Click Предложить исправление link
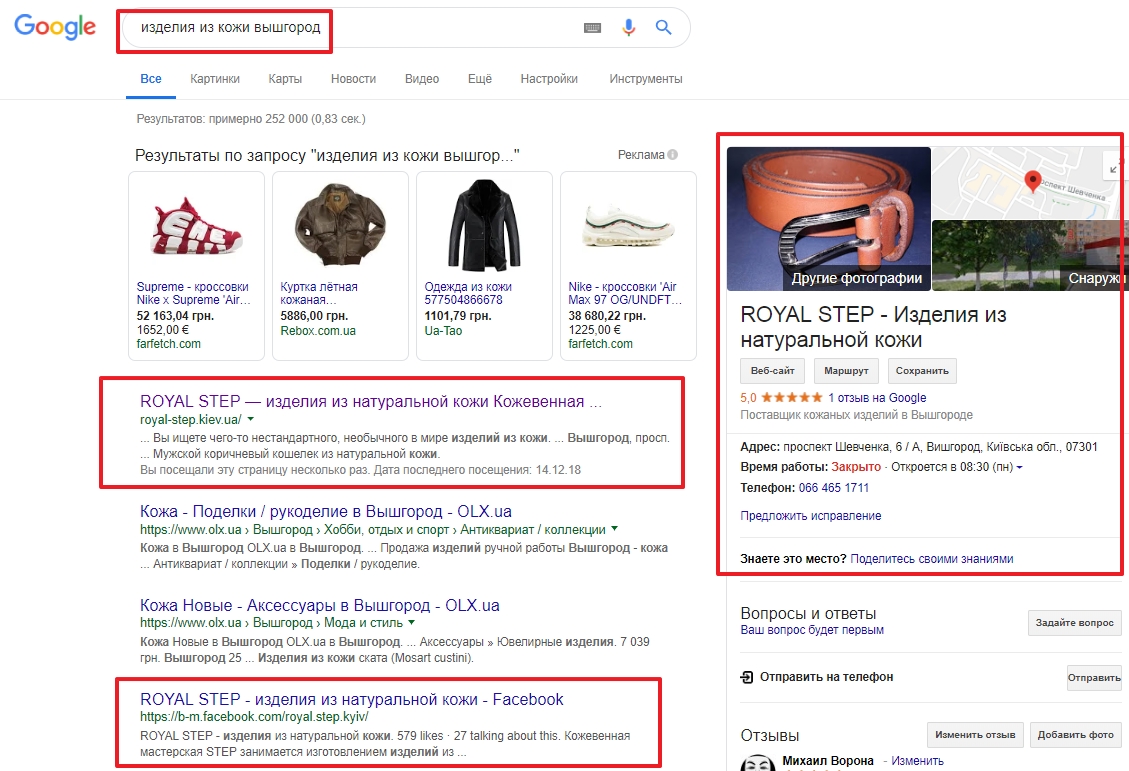The height and width of the screenshot is (771, 1129). (x=811, y=515)
